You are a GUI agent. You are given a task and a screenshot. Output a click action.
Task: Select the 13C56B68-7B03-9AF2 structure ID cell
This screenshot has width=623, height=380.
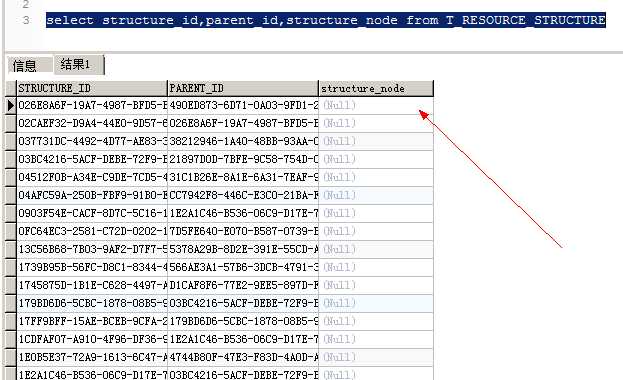pyautogui.click(x=92, y=249)
